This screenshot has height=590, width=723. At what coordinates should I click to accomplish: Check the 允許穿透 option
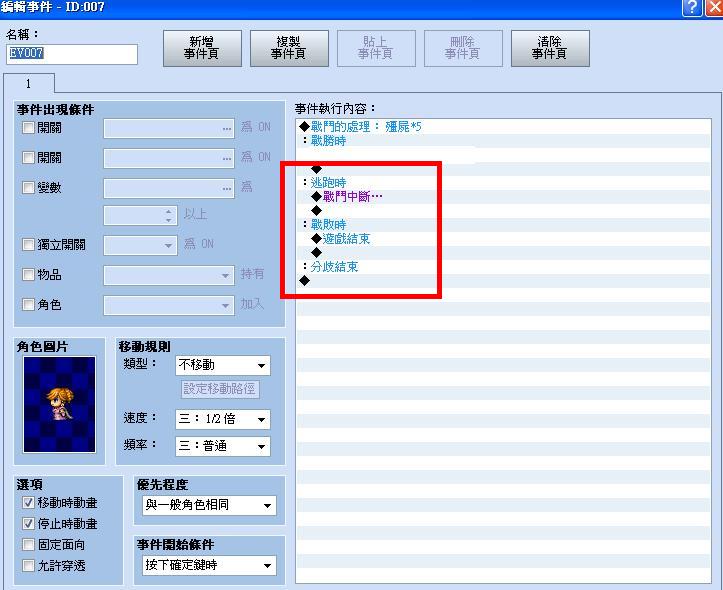click(28, 565)
